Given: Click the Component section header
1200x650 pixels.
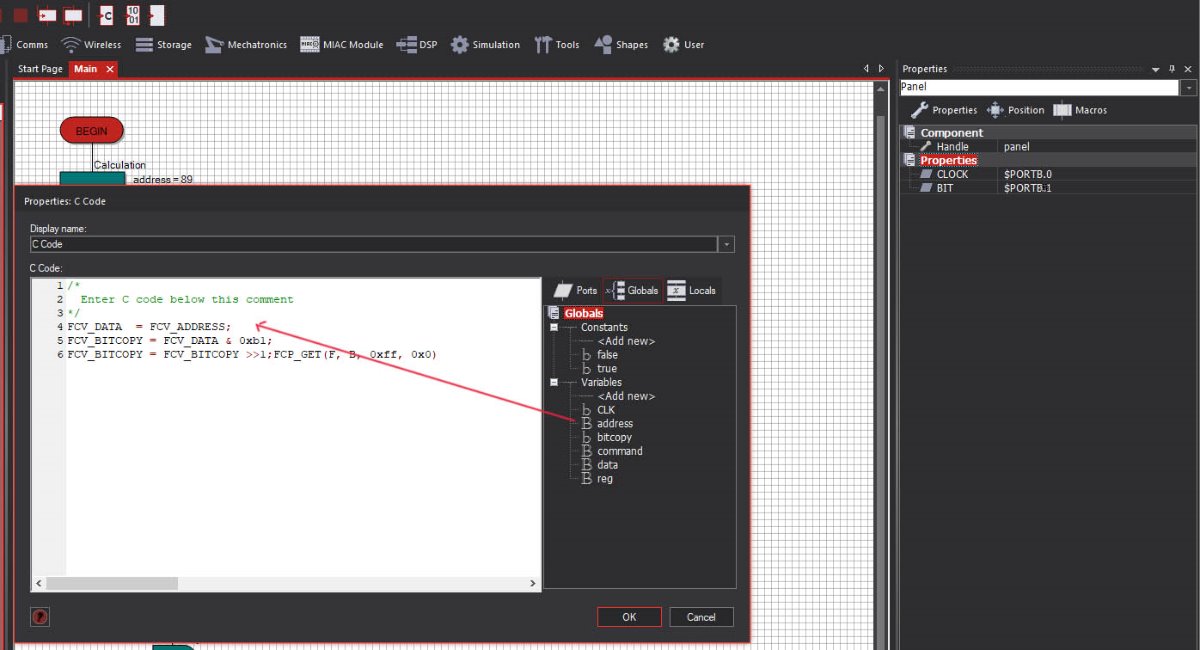Looking at the screenshot, I should 951,133.
